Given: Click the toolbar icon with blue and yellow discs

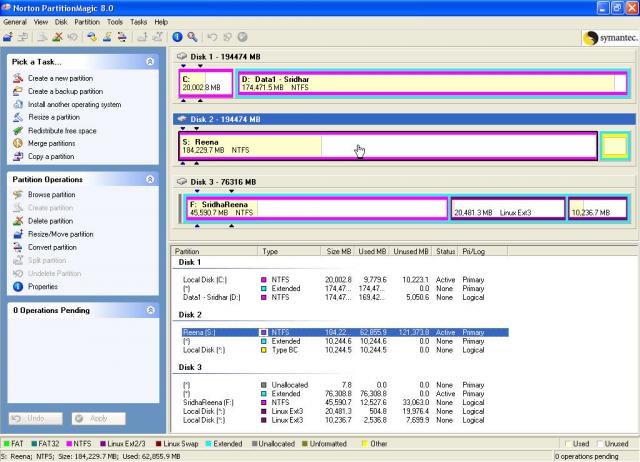Looking at the screenshot, I should coord(92,37).
